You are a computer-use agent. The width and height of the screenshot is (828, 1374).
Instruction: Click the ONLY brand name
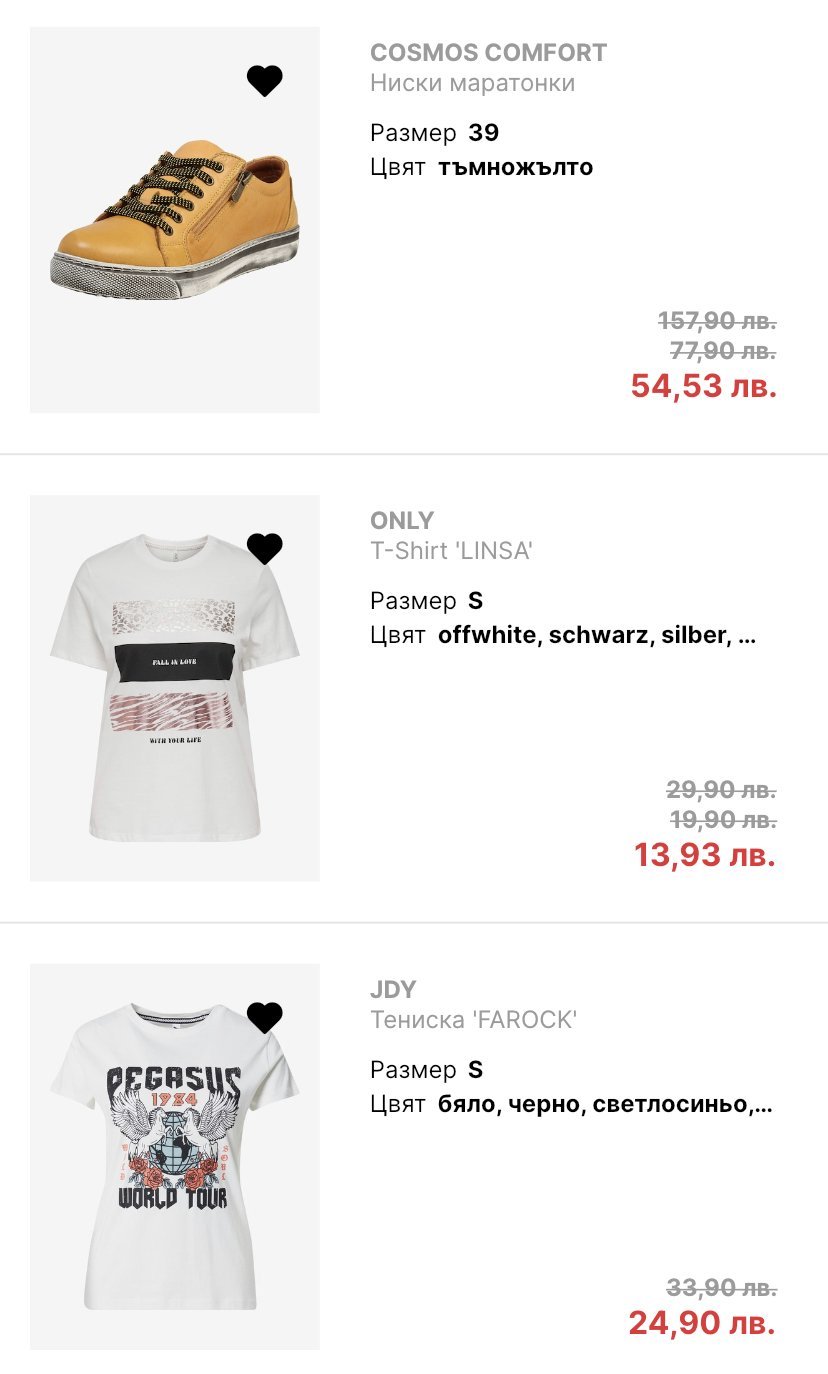(x=402, y=520)
